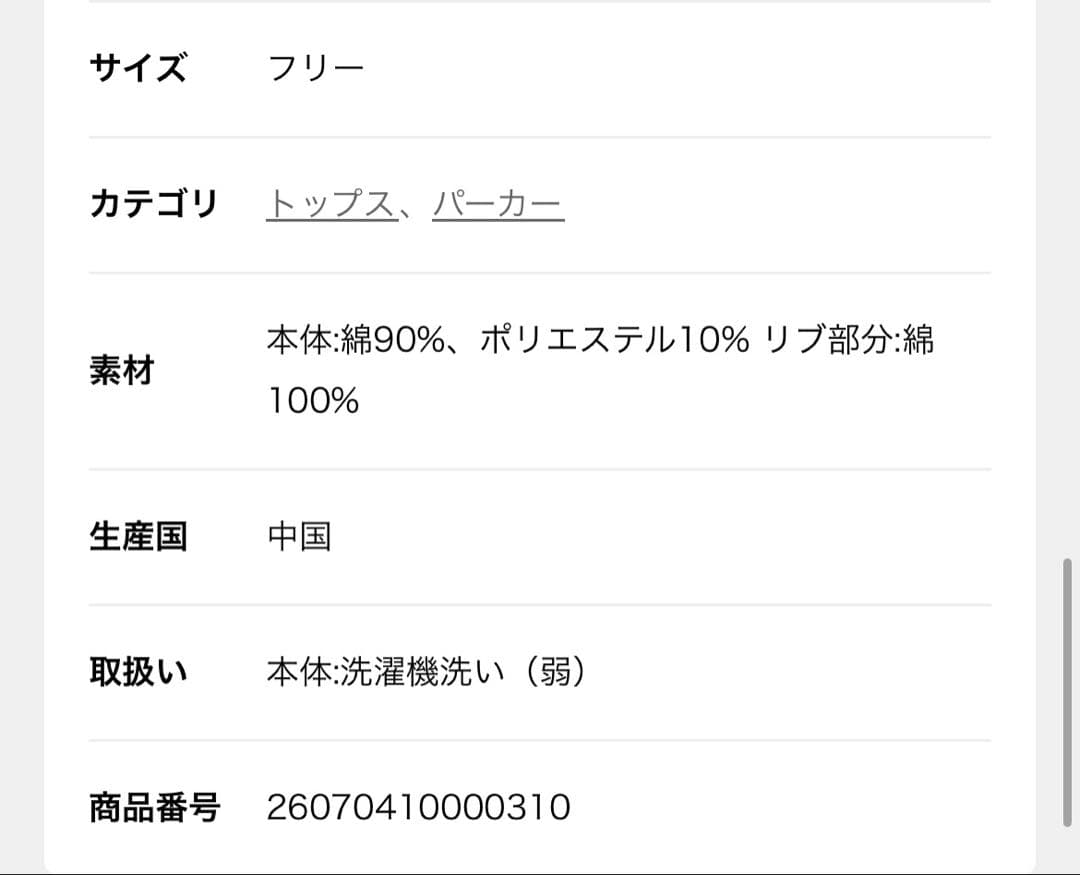Click the カテゴリ row label

click(153, 205)
